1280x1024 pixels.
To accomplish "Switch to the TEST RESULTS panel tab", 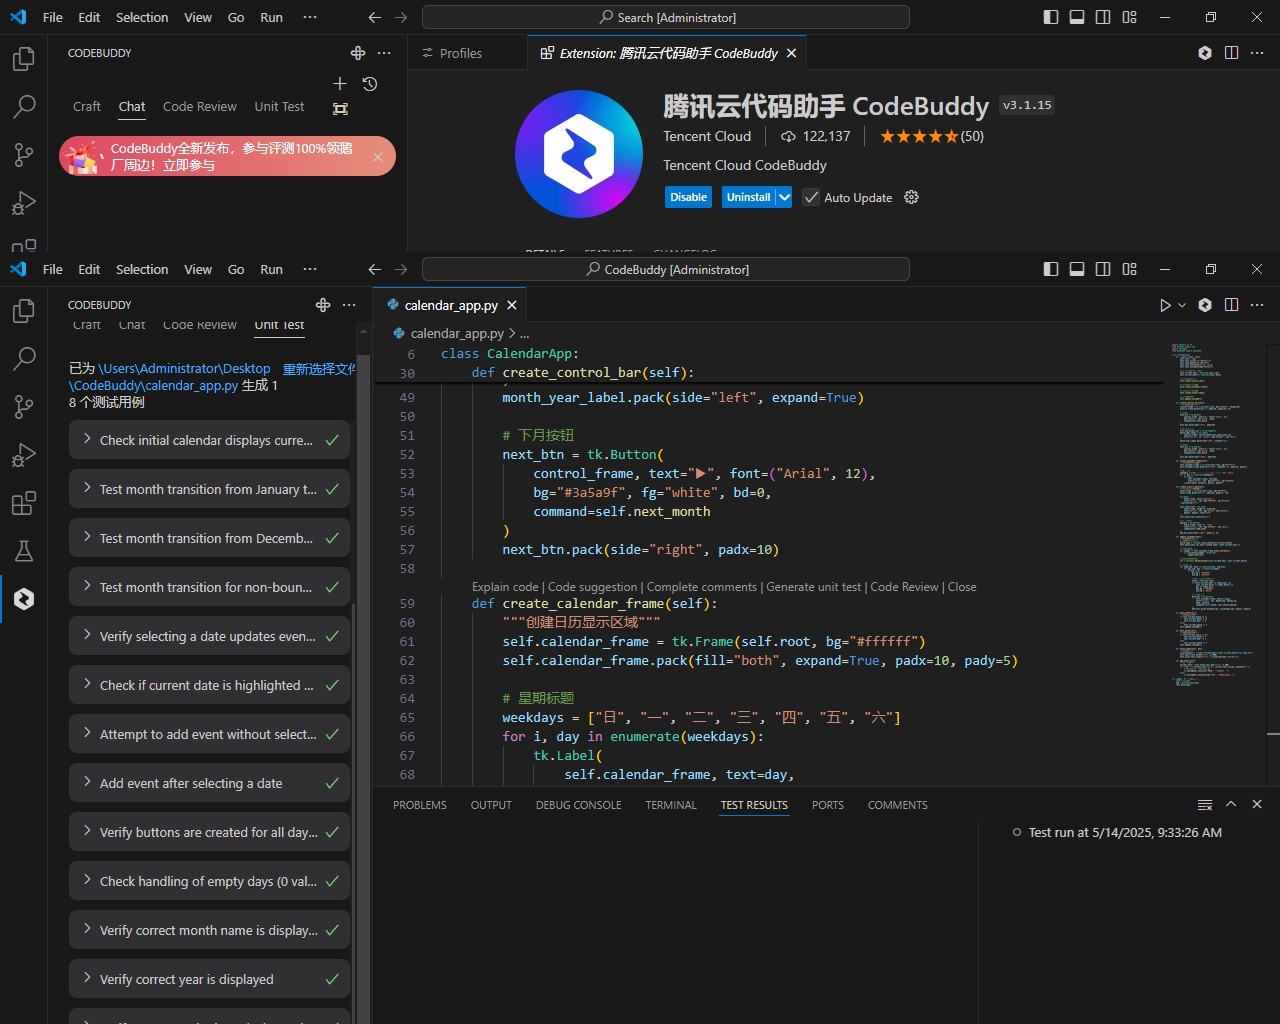I will pyautogui.click(x=754, y=805).
